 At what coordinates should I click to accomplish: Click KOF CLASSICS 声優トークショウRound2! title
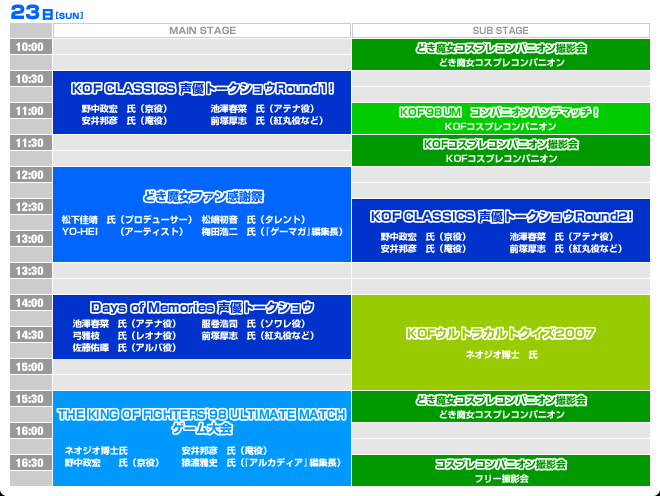(x=501, y=216)
